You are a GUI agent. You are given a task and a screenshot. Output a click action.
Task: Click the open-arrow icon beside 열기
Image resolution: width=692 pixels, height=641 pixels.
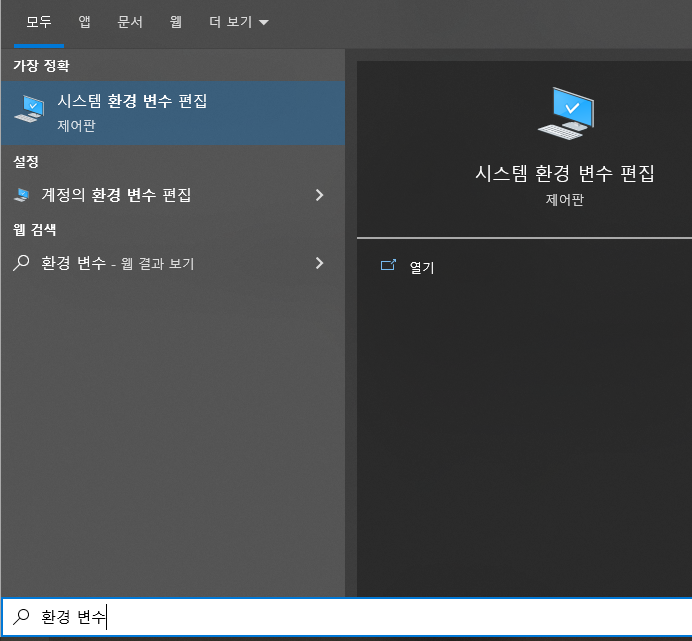click(388, 265)
